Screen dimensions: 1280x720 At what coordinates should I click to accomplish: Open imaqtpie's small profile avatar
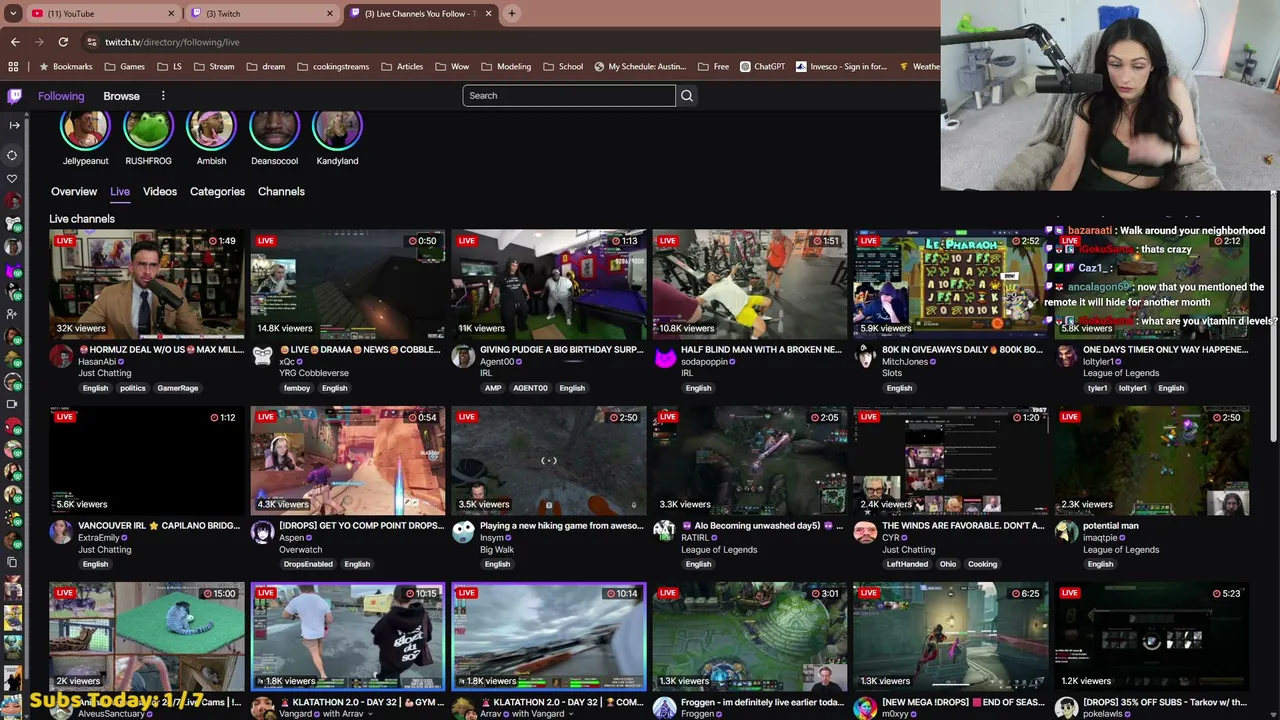pos(1066,534)
